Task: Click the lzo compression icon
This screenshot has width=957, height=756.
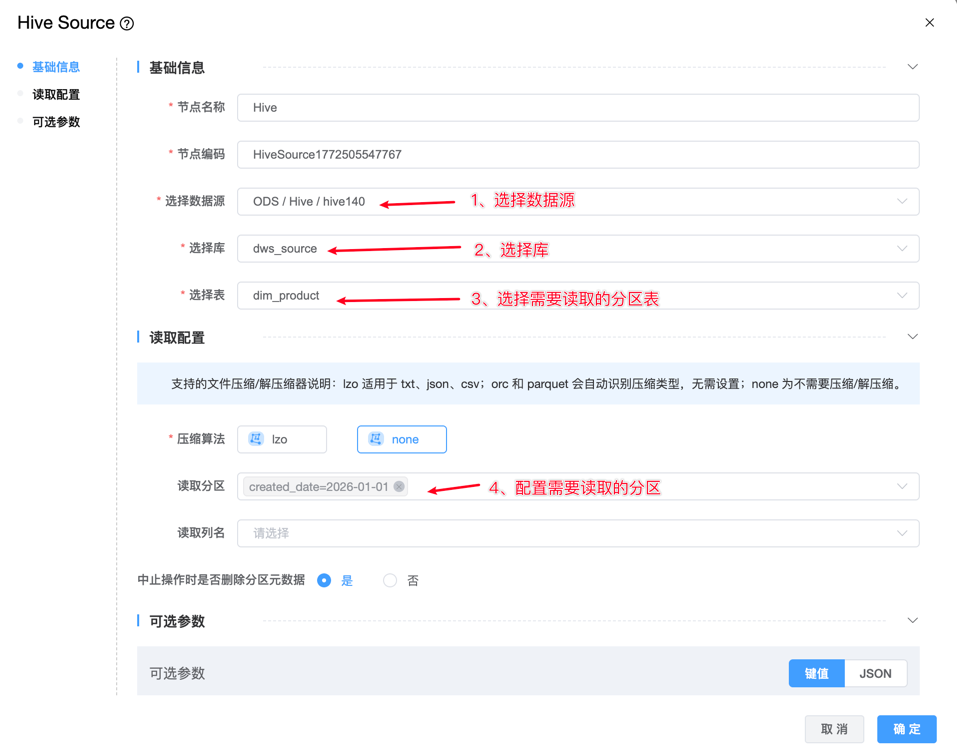Action: (256, 439)
